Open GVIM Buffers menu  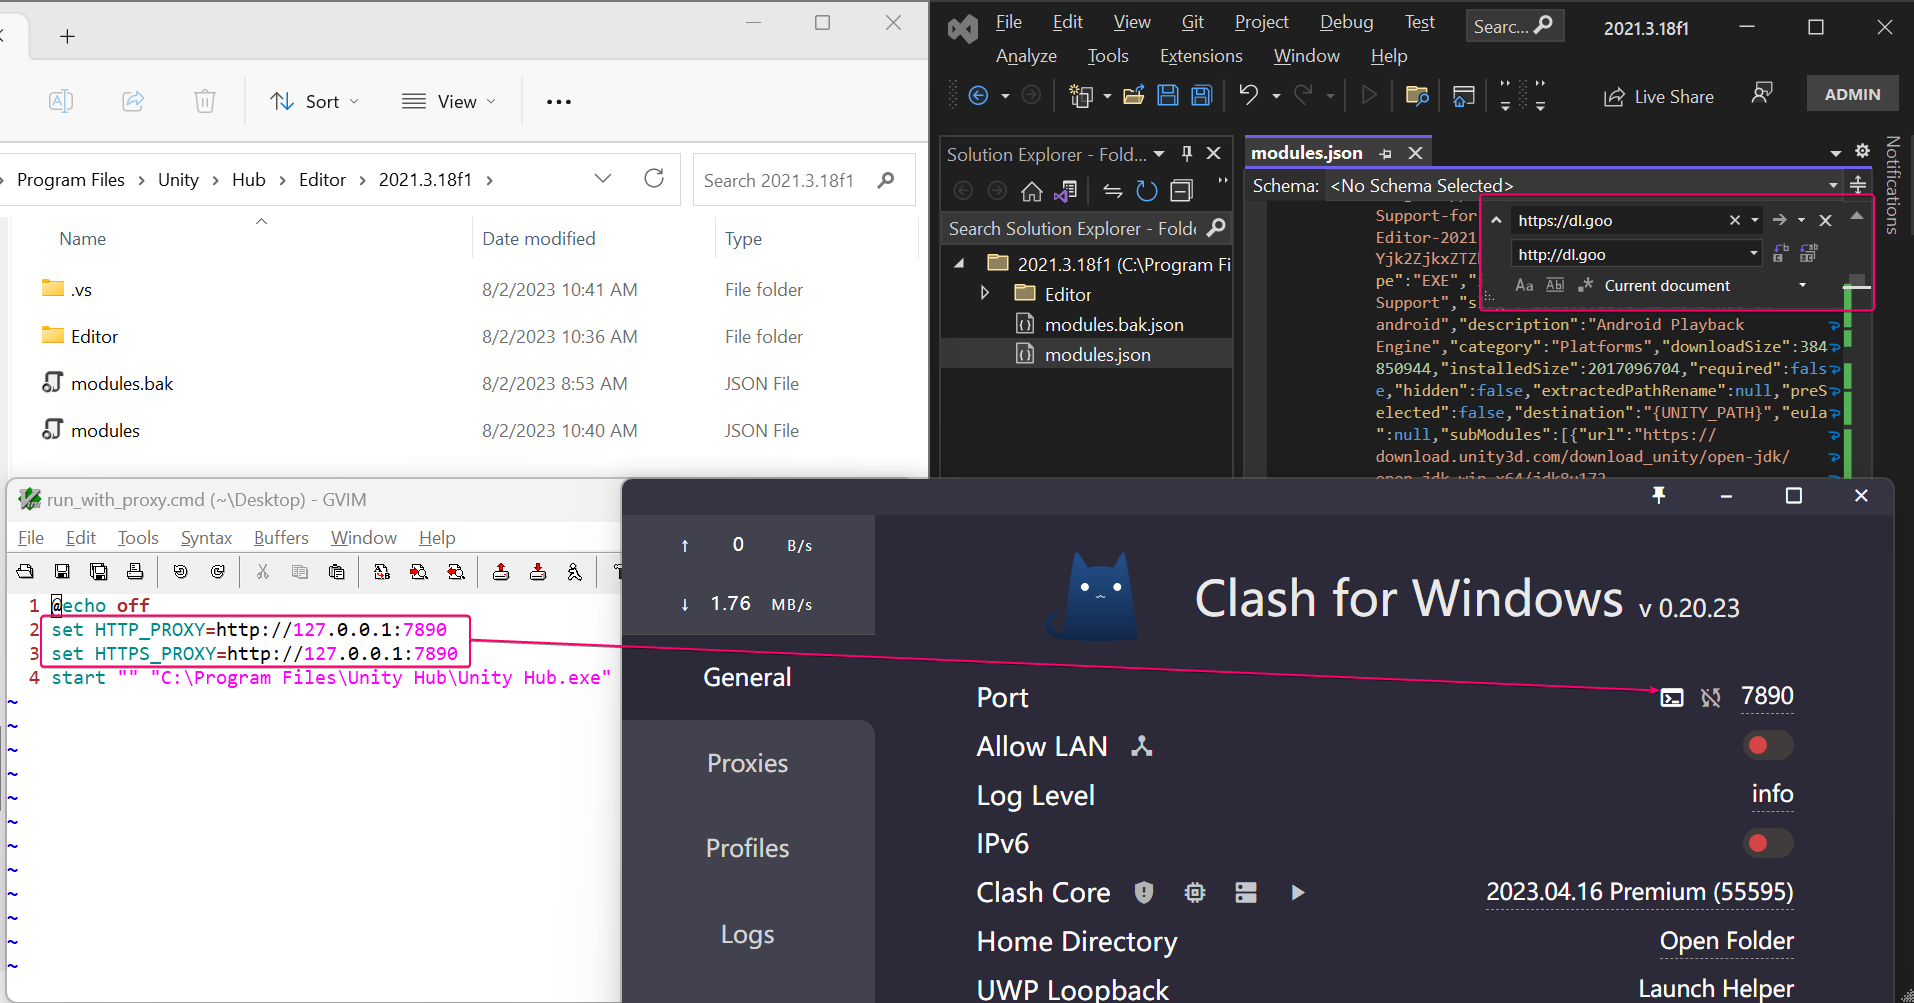(x=281, y=537)
